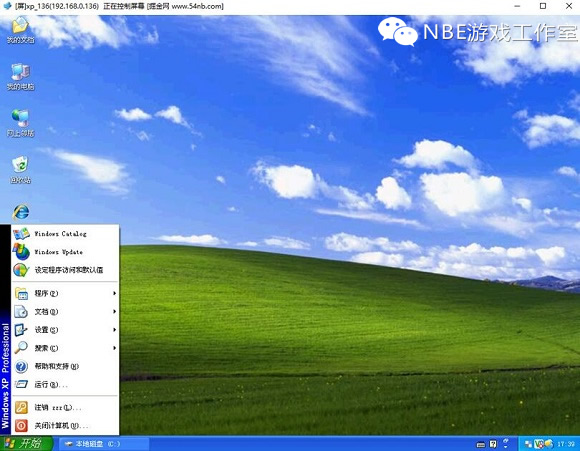Viewport: 580px width, 451px height.
Task: Click the Windows Catalog globe icon
Action: click(x=21, y=234)
